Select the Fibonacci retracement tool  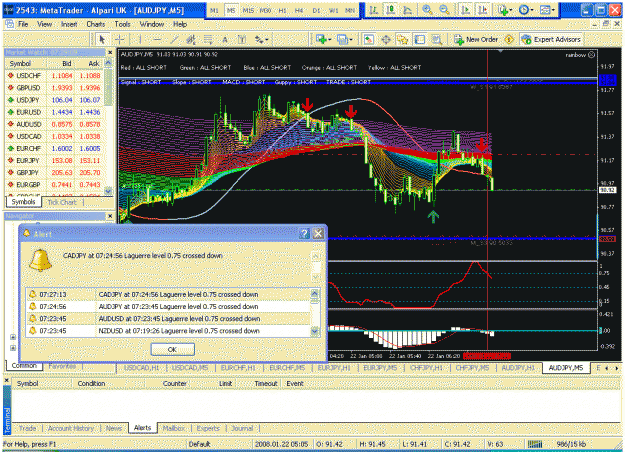click(x=208, y=39)
